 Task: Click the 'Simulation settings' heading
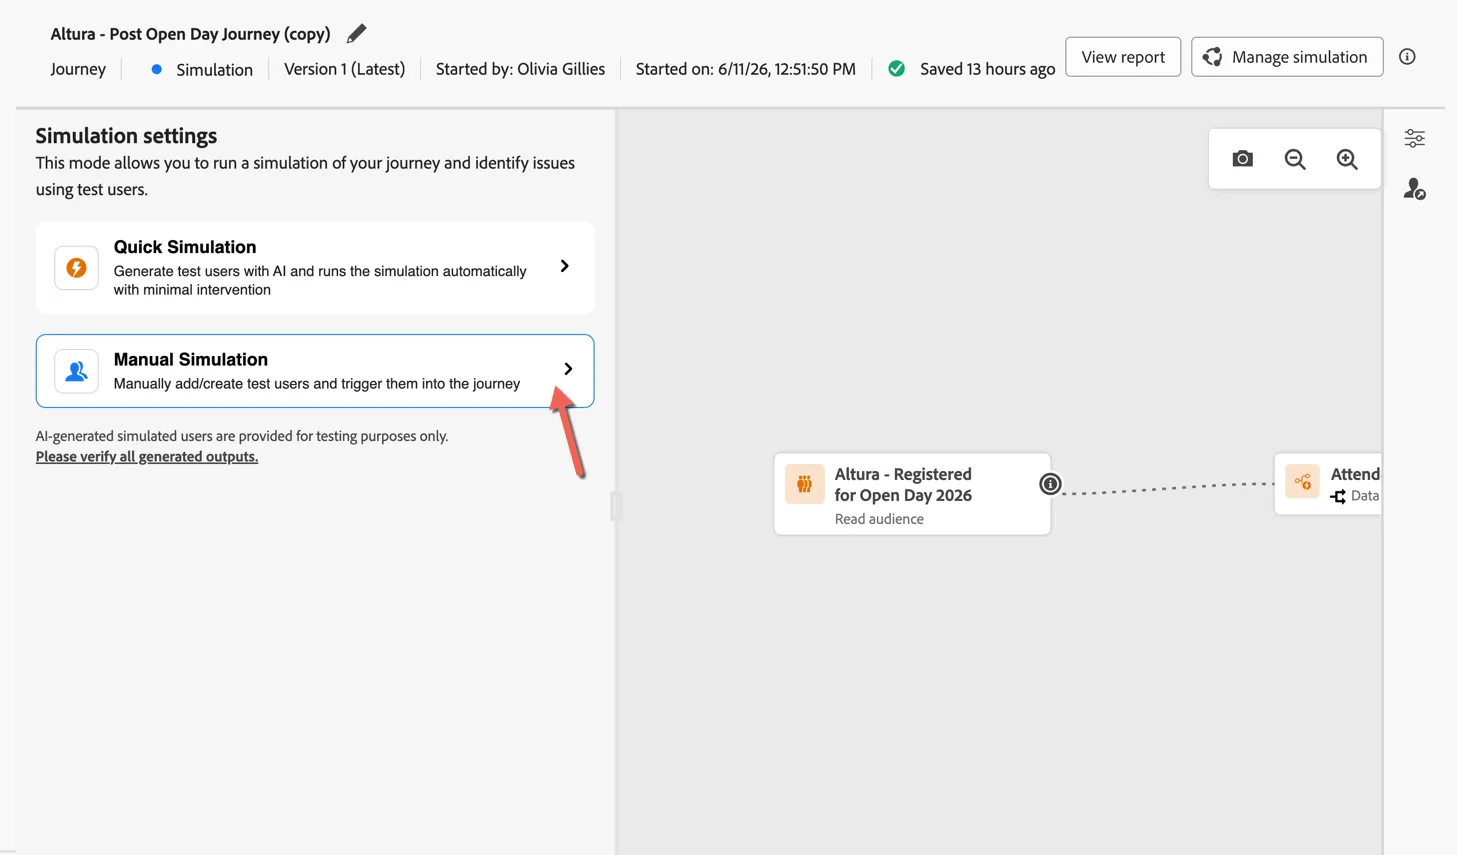coord(126,136)
